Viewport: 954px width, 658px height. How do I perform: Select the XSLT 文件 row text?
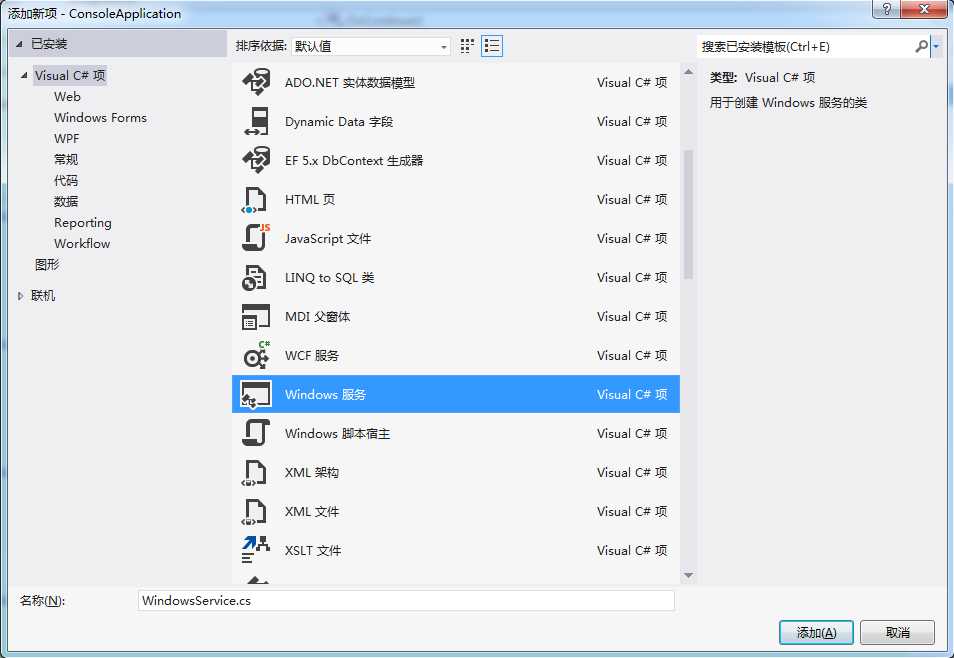click(313, 550)
